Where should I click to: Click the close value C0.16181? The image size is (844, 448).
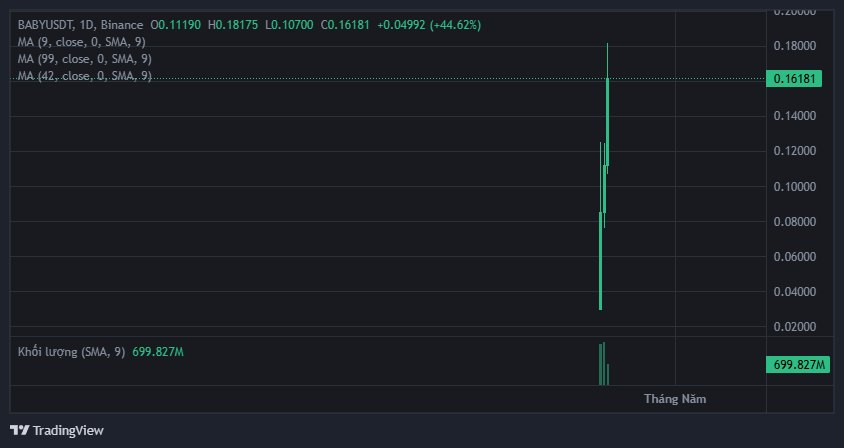click(345, 25)
